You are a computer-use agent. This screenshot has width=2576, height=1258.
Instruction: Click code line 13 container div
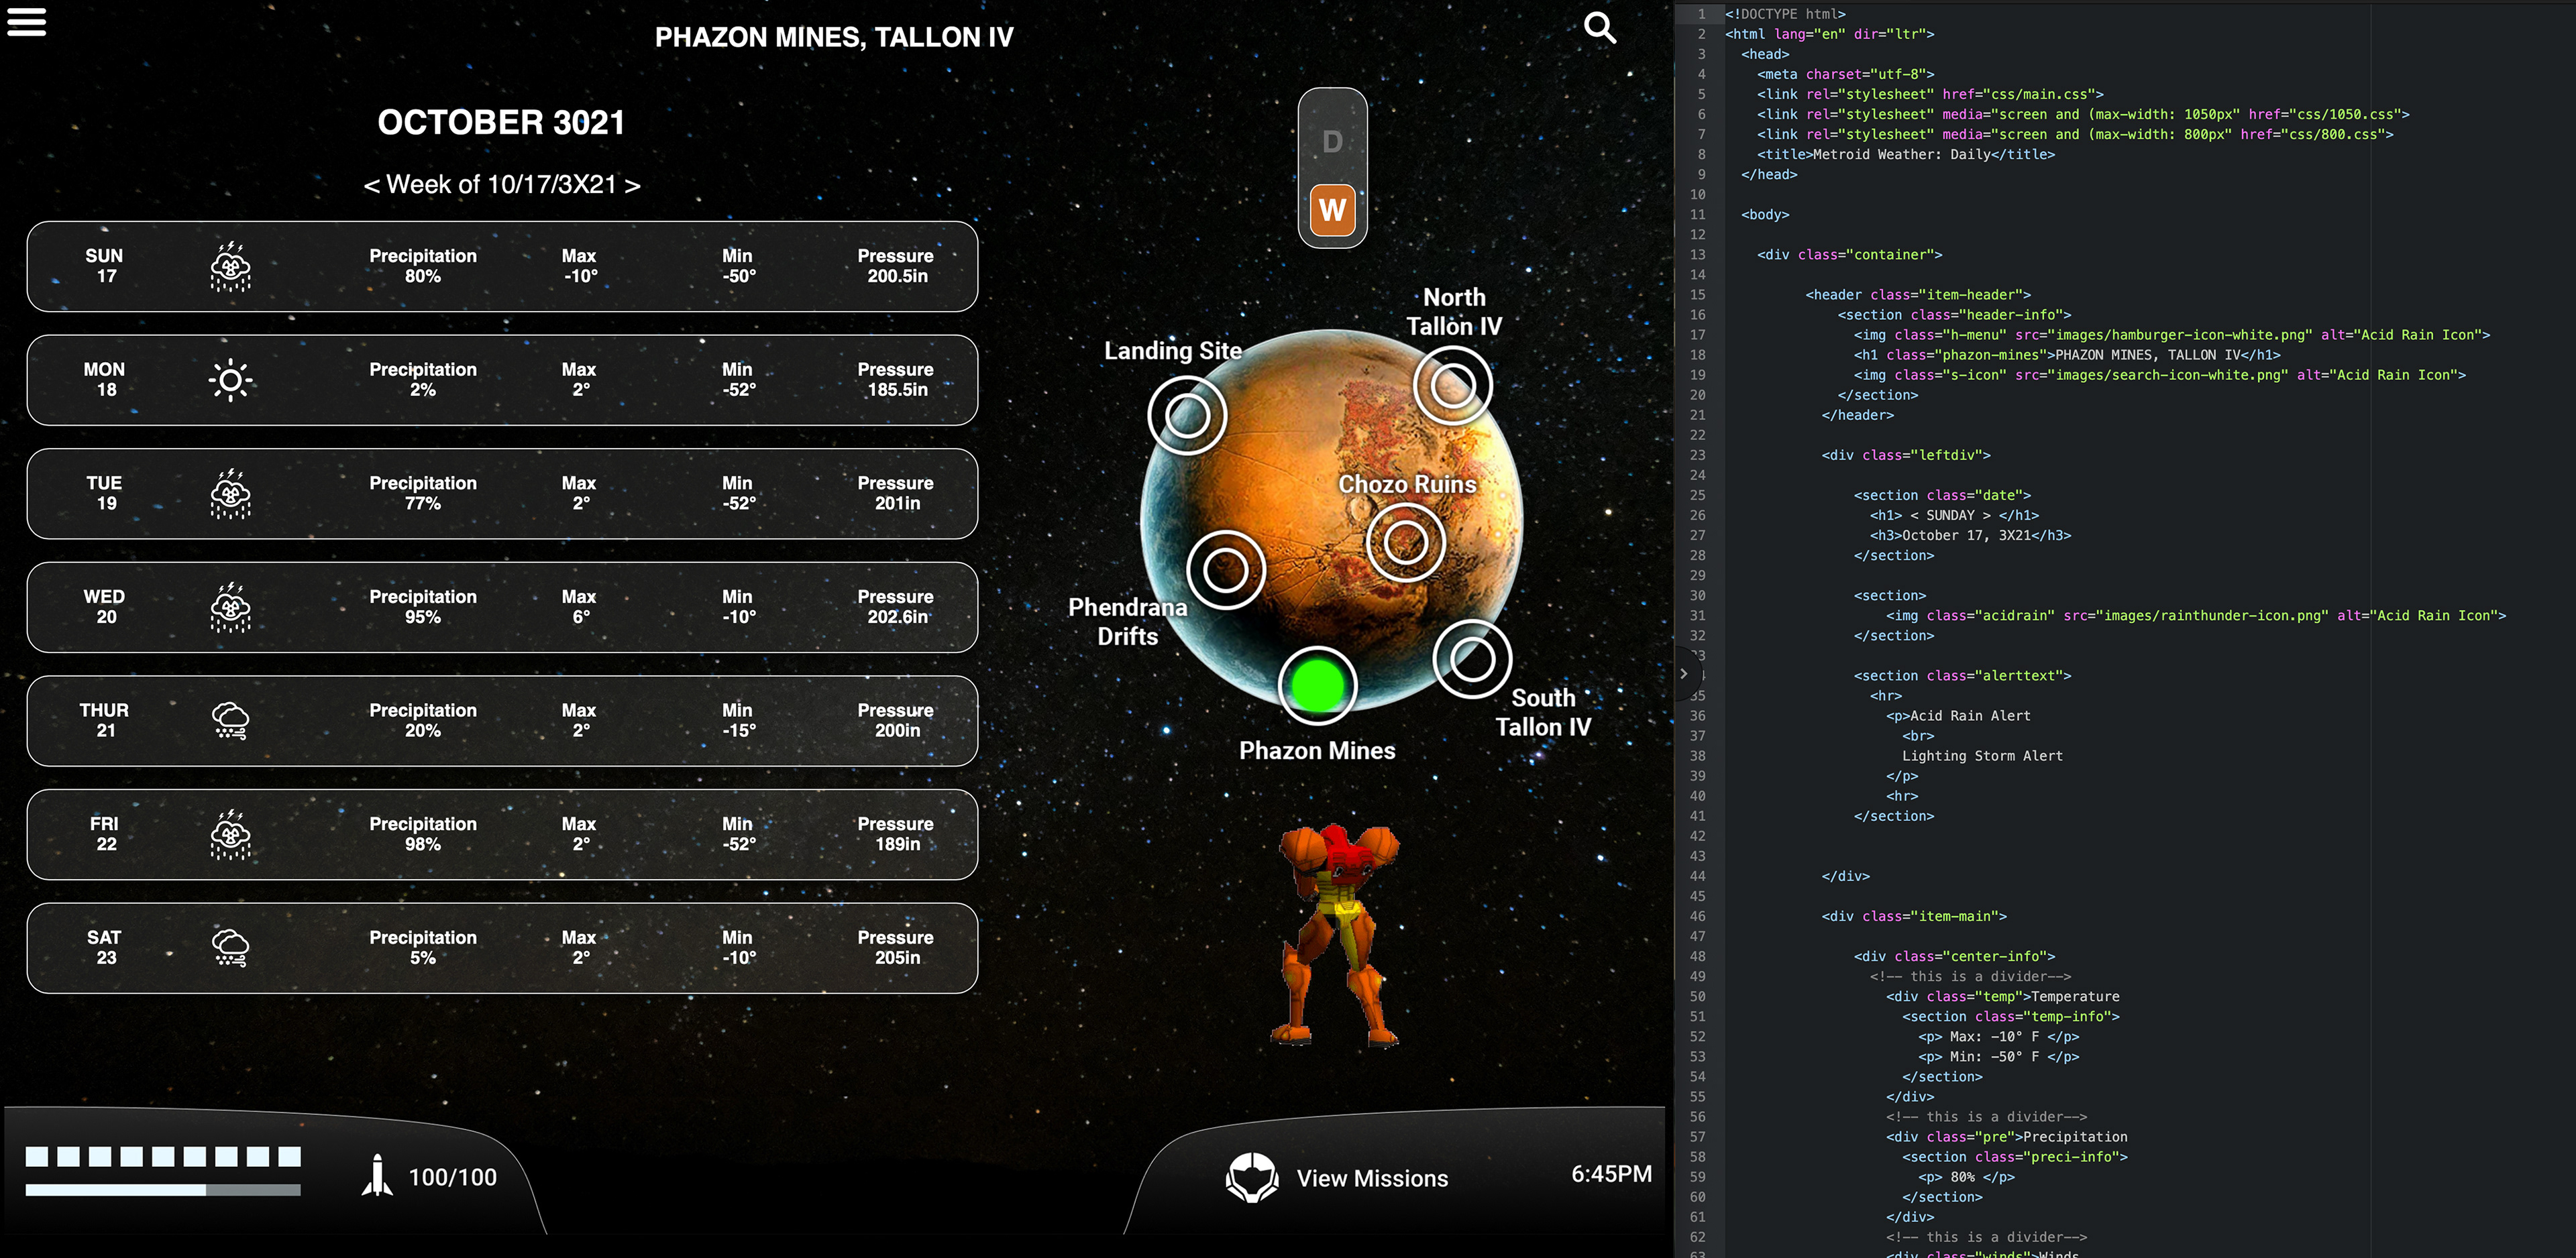[1849, 255]
